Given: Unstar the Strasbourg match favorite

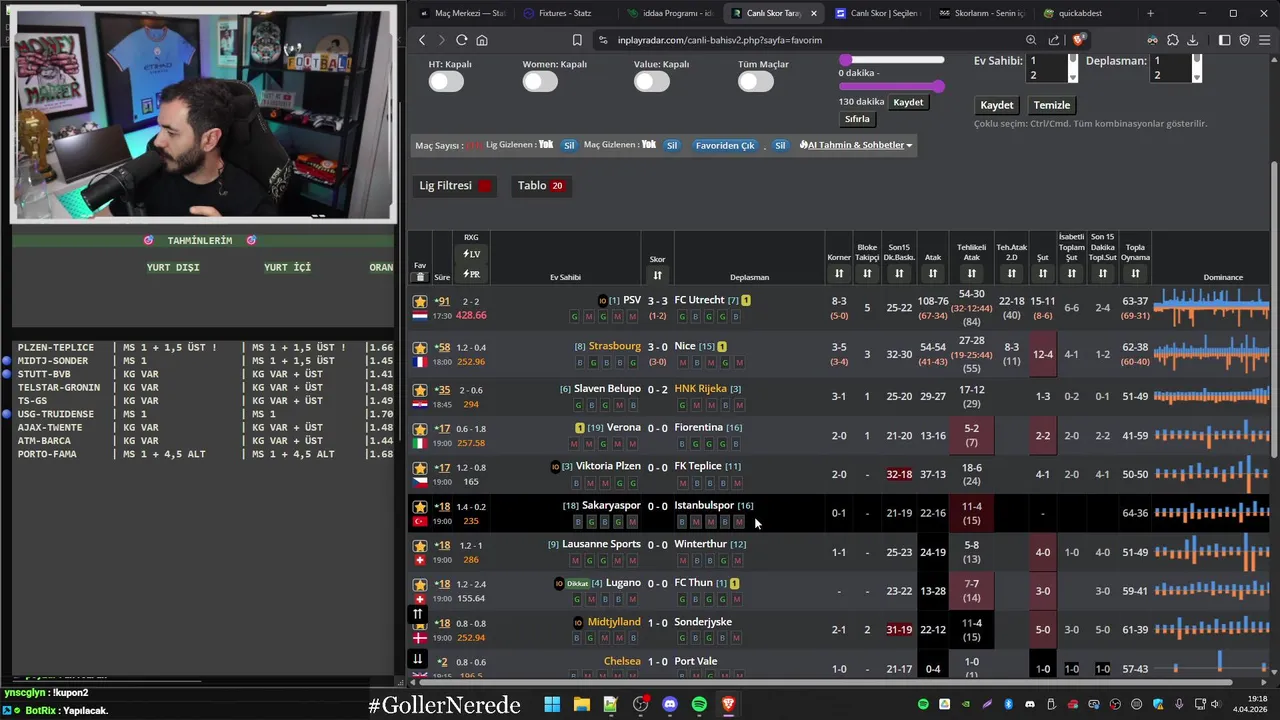Looking at the screenshot, I should [420, 347].
